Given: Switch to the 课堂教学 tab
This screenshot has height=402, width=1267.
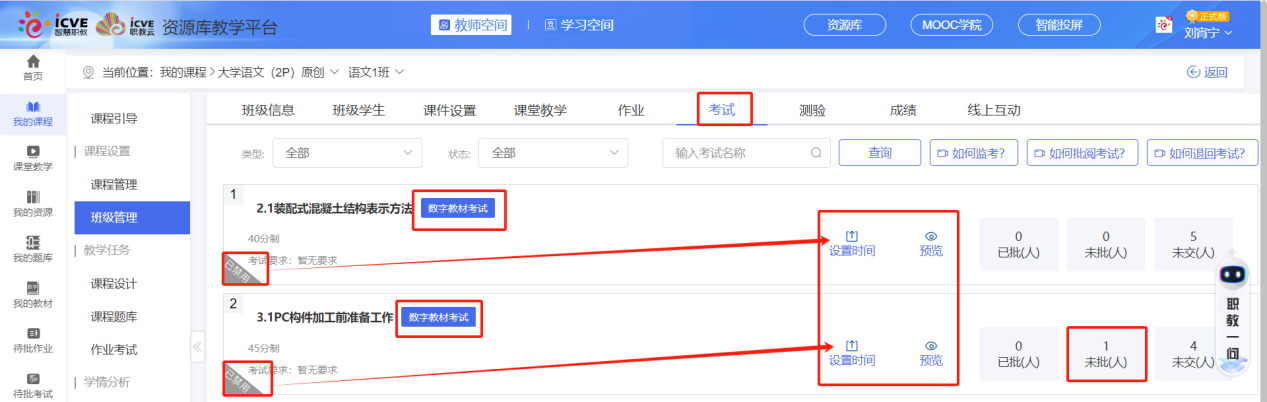Looking at the screenshot, I should (540, 110).
